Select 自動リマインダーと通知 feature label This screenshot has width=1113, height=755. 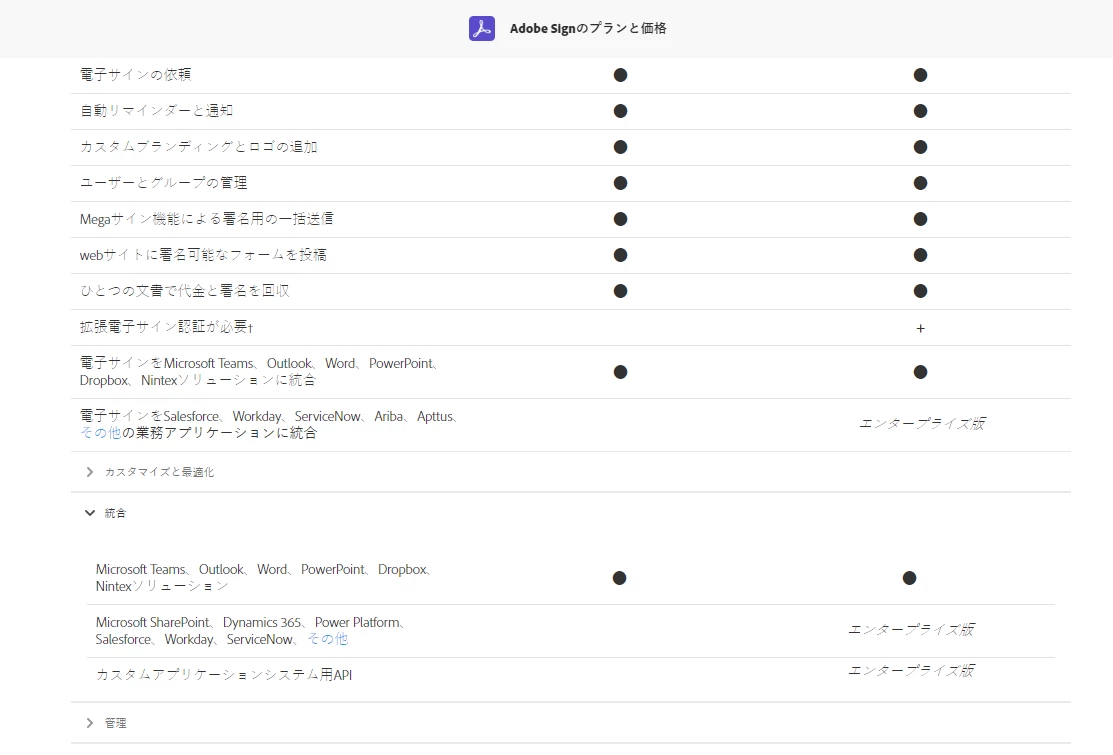point(156,111)
